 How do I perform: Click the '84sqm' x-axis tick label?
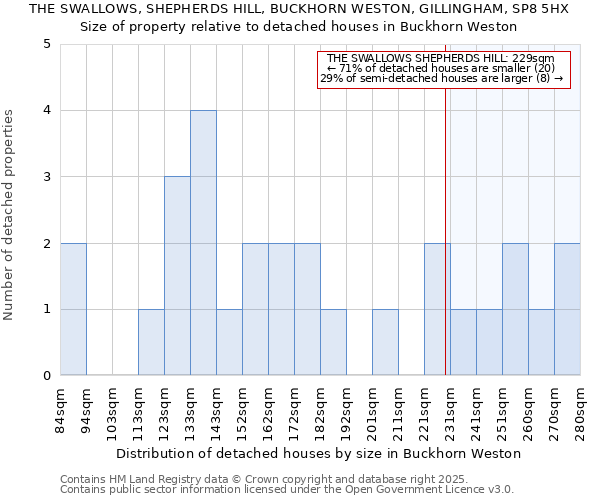click(x=60, y=411)
